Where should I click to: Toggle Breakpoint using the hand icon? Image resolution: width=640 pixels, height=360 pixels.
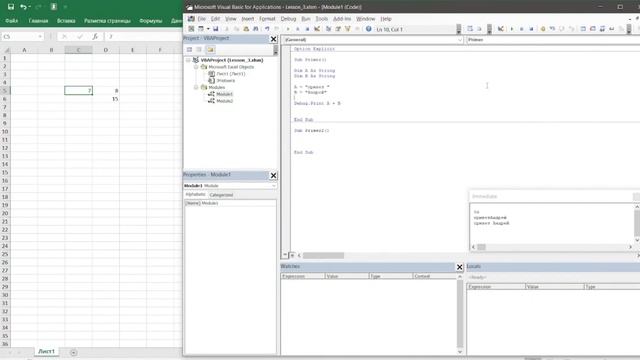point(543,29)
